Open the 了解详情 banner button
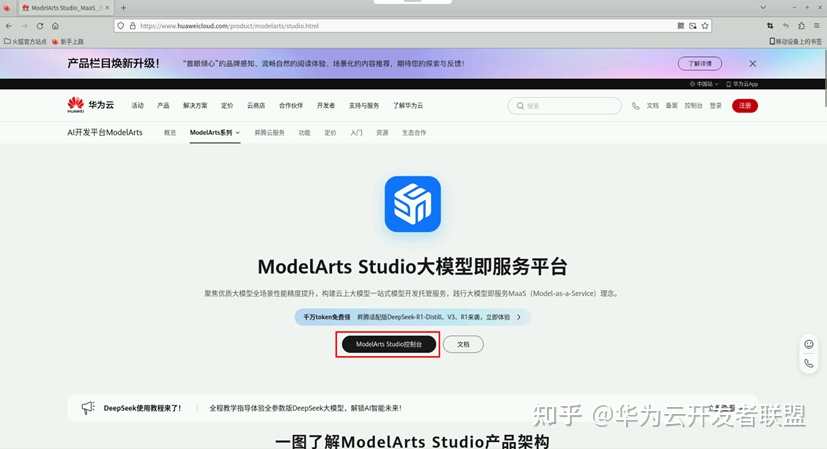This screenshot has width=827, height=449. point(699,63)
